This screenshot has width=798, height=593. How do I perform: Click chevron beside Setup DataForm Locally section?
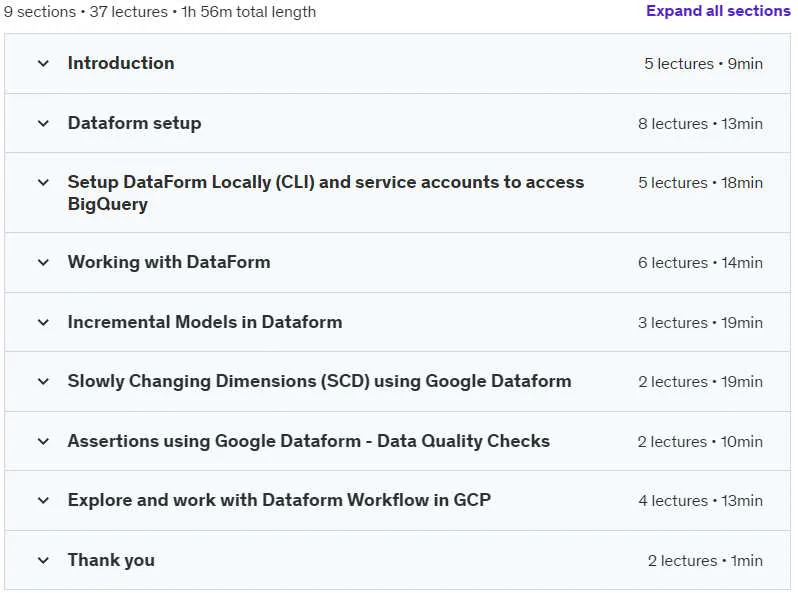click(43, 182)
